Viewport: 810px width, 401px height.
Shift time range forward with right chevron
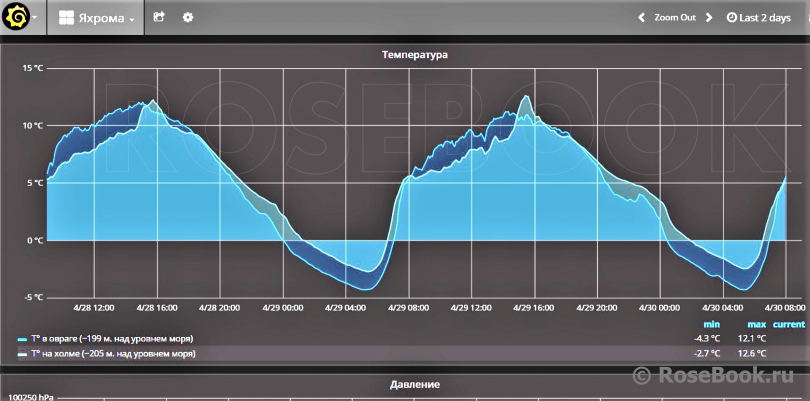click(708, 18)
